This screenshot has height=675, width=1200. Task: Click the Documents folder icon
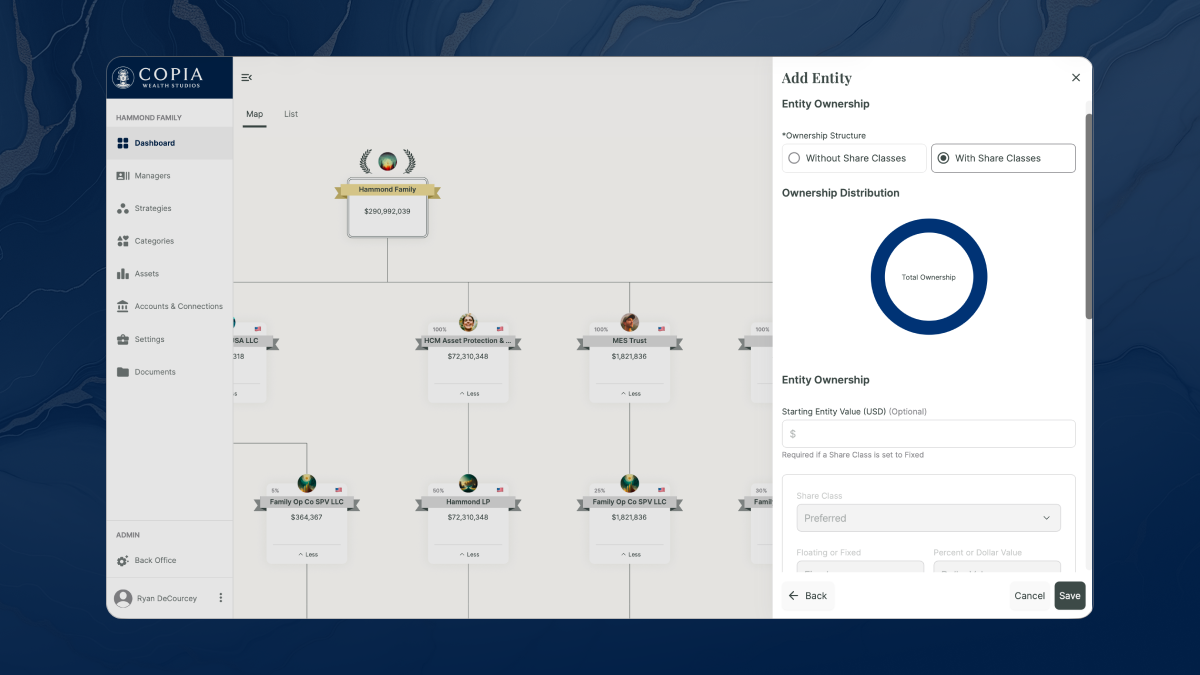[x=123, y=372]
